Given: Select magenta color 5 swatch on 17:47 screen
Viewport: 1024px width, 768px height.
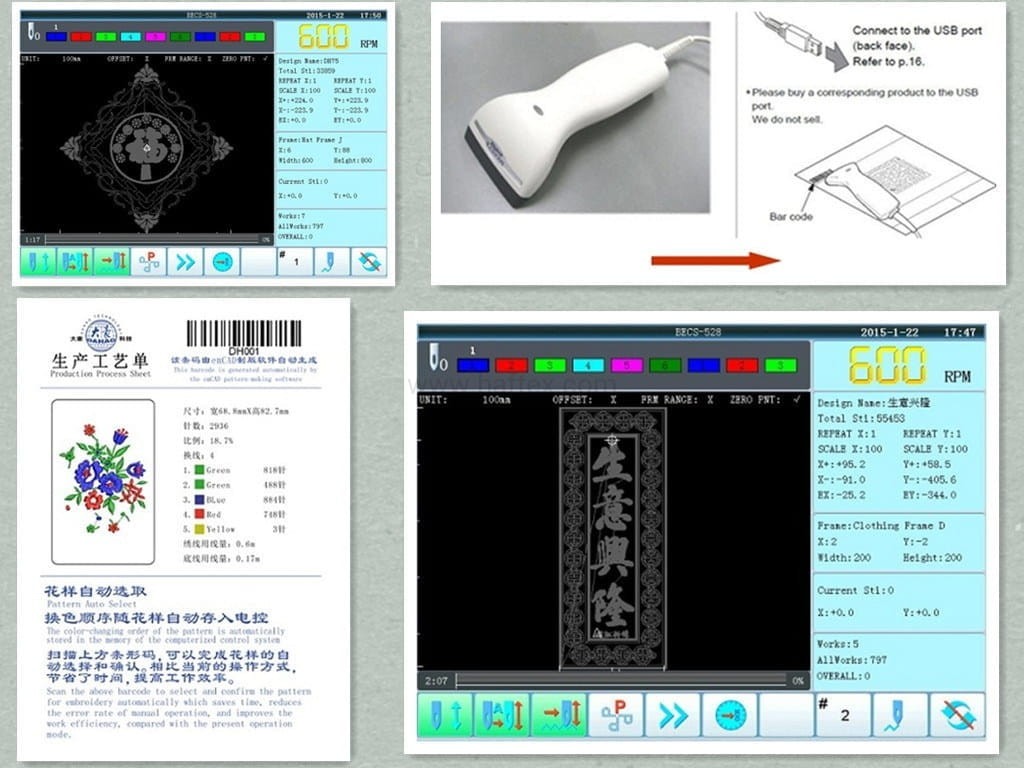Looking at the screenshot, I should pyautogui.click(x=626, y=365).
